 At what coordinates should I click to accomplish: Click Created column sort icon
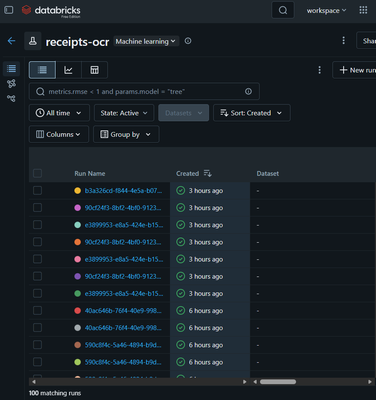208,173
